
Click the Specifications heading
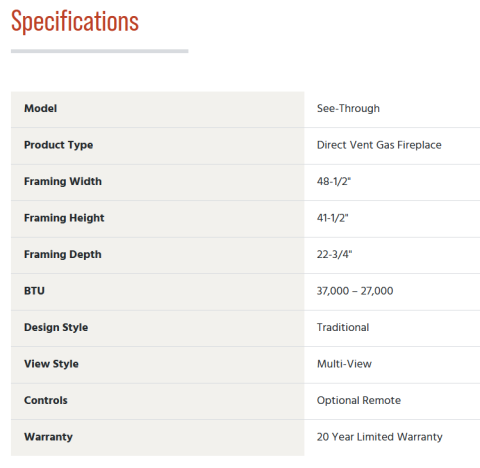click(x=75, y=21)
